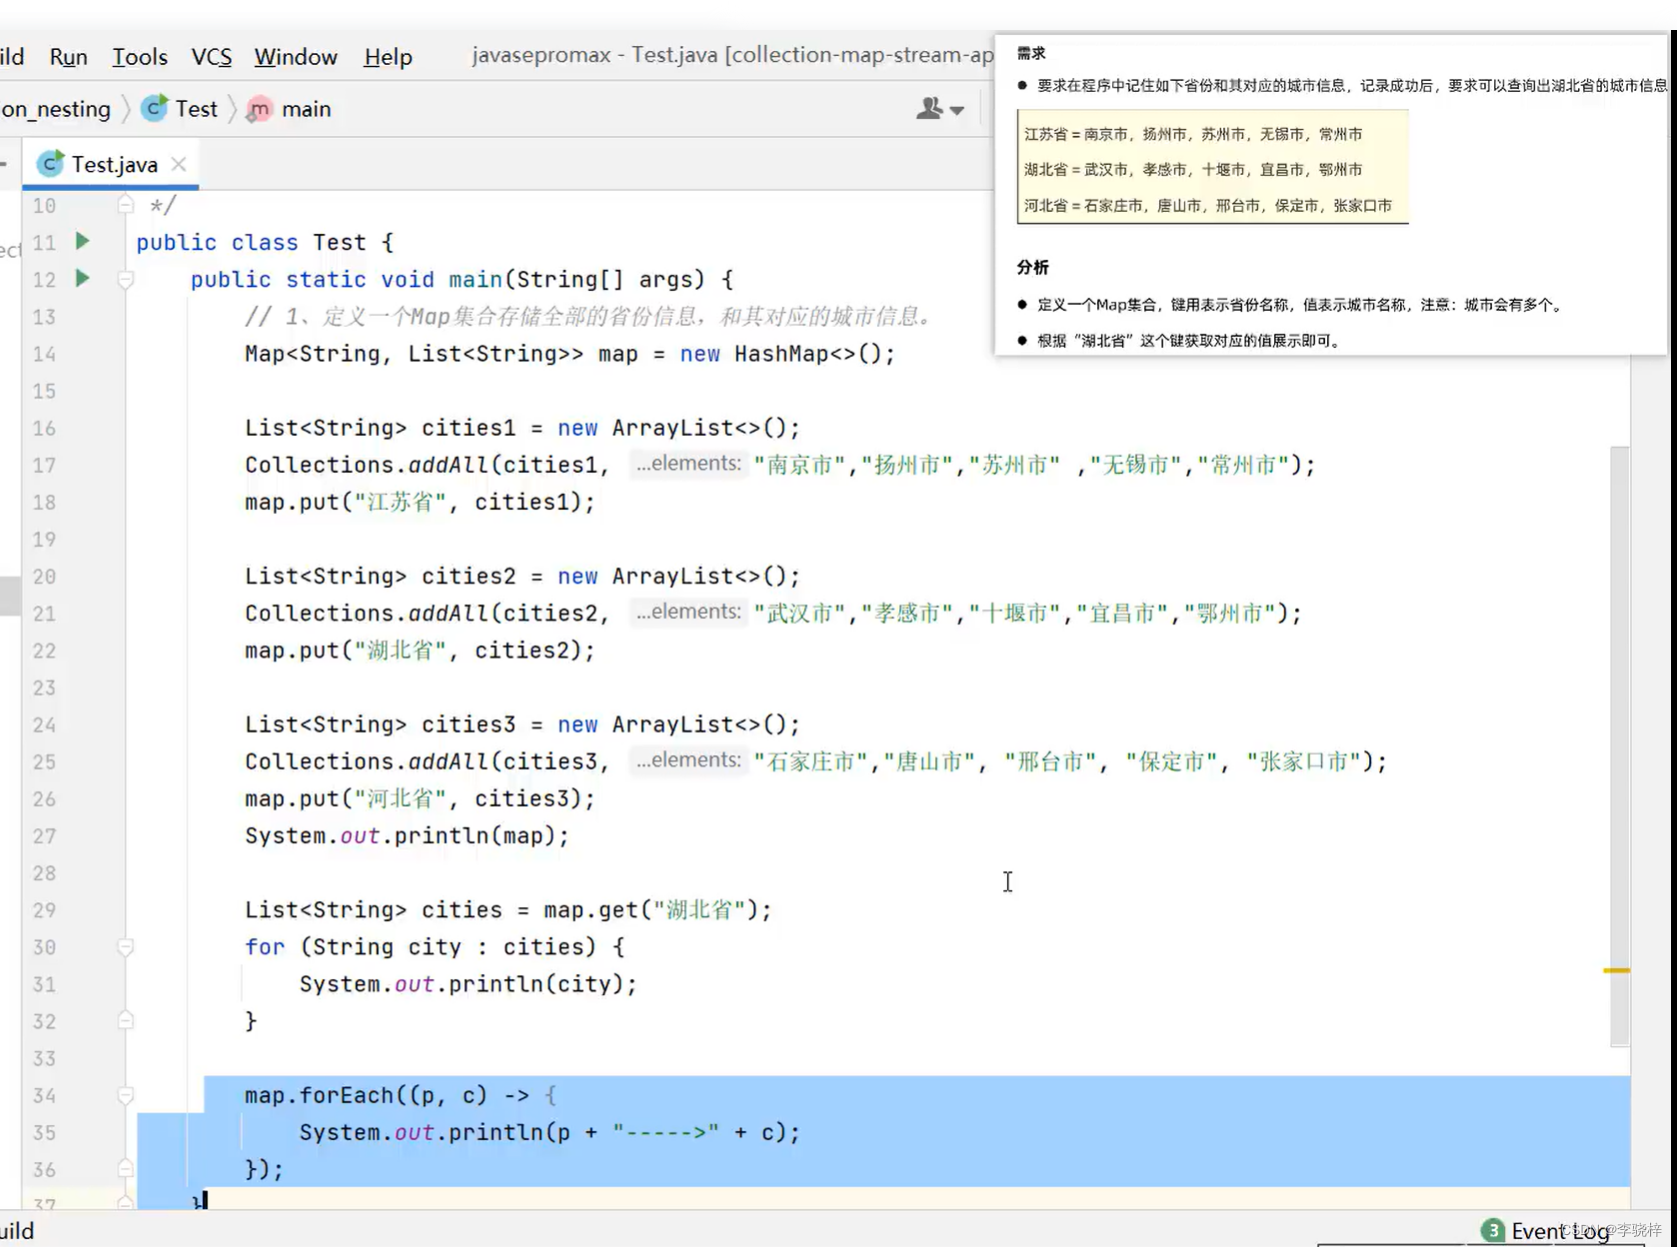Image resolution: width=1677 pixels, height=1247 pixels.
Task: Click System.out.println(city) on line 31
Action: pos(468,984)
